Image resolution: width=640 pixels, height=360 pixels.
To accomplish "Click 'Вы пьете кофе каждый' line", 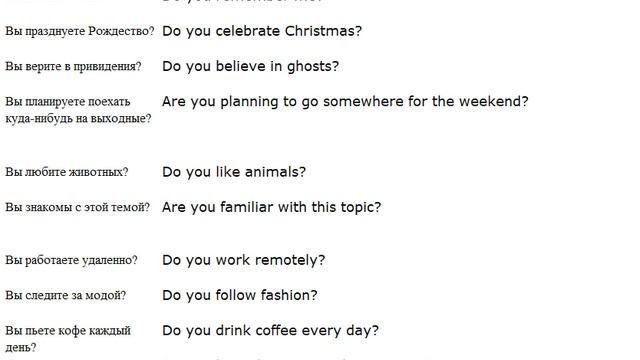I will pos(68,330).
